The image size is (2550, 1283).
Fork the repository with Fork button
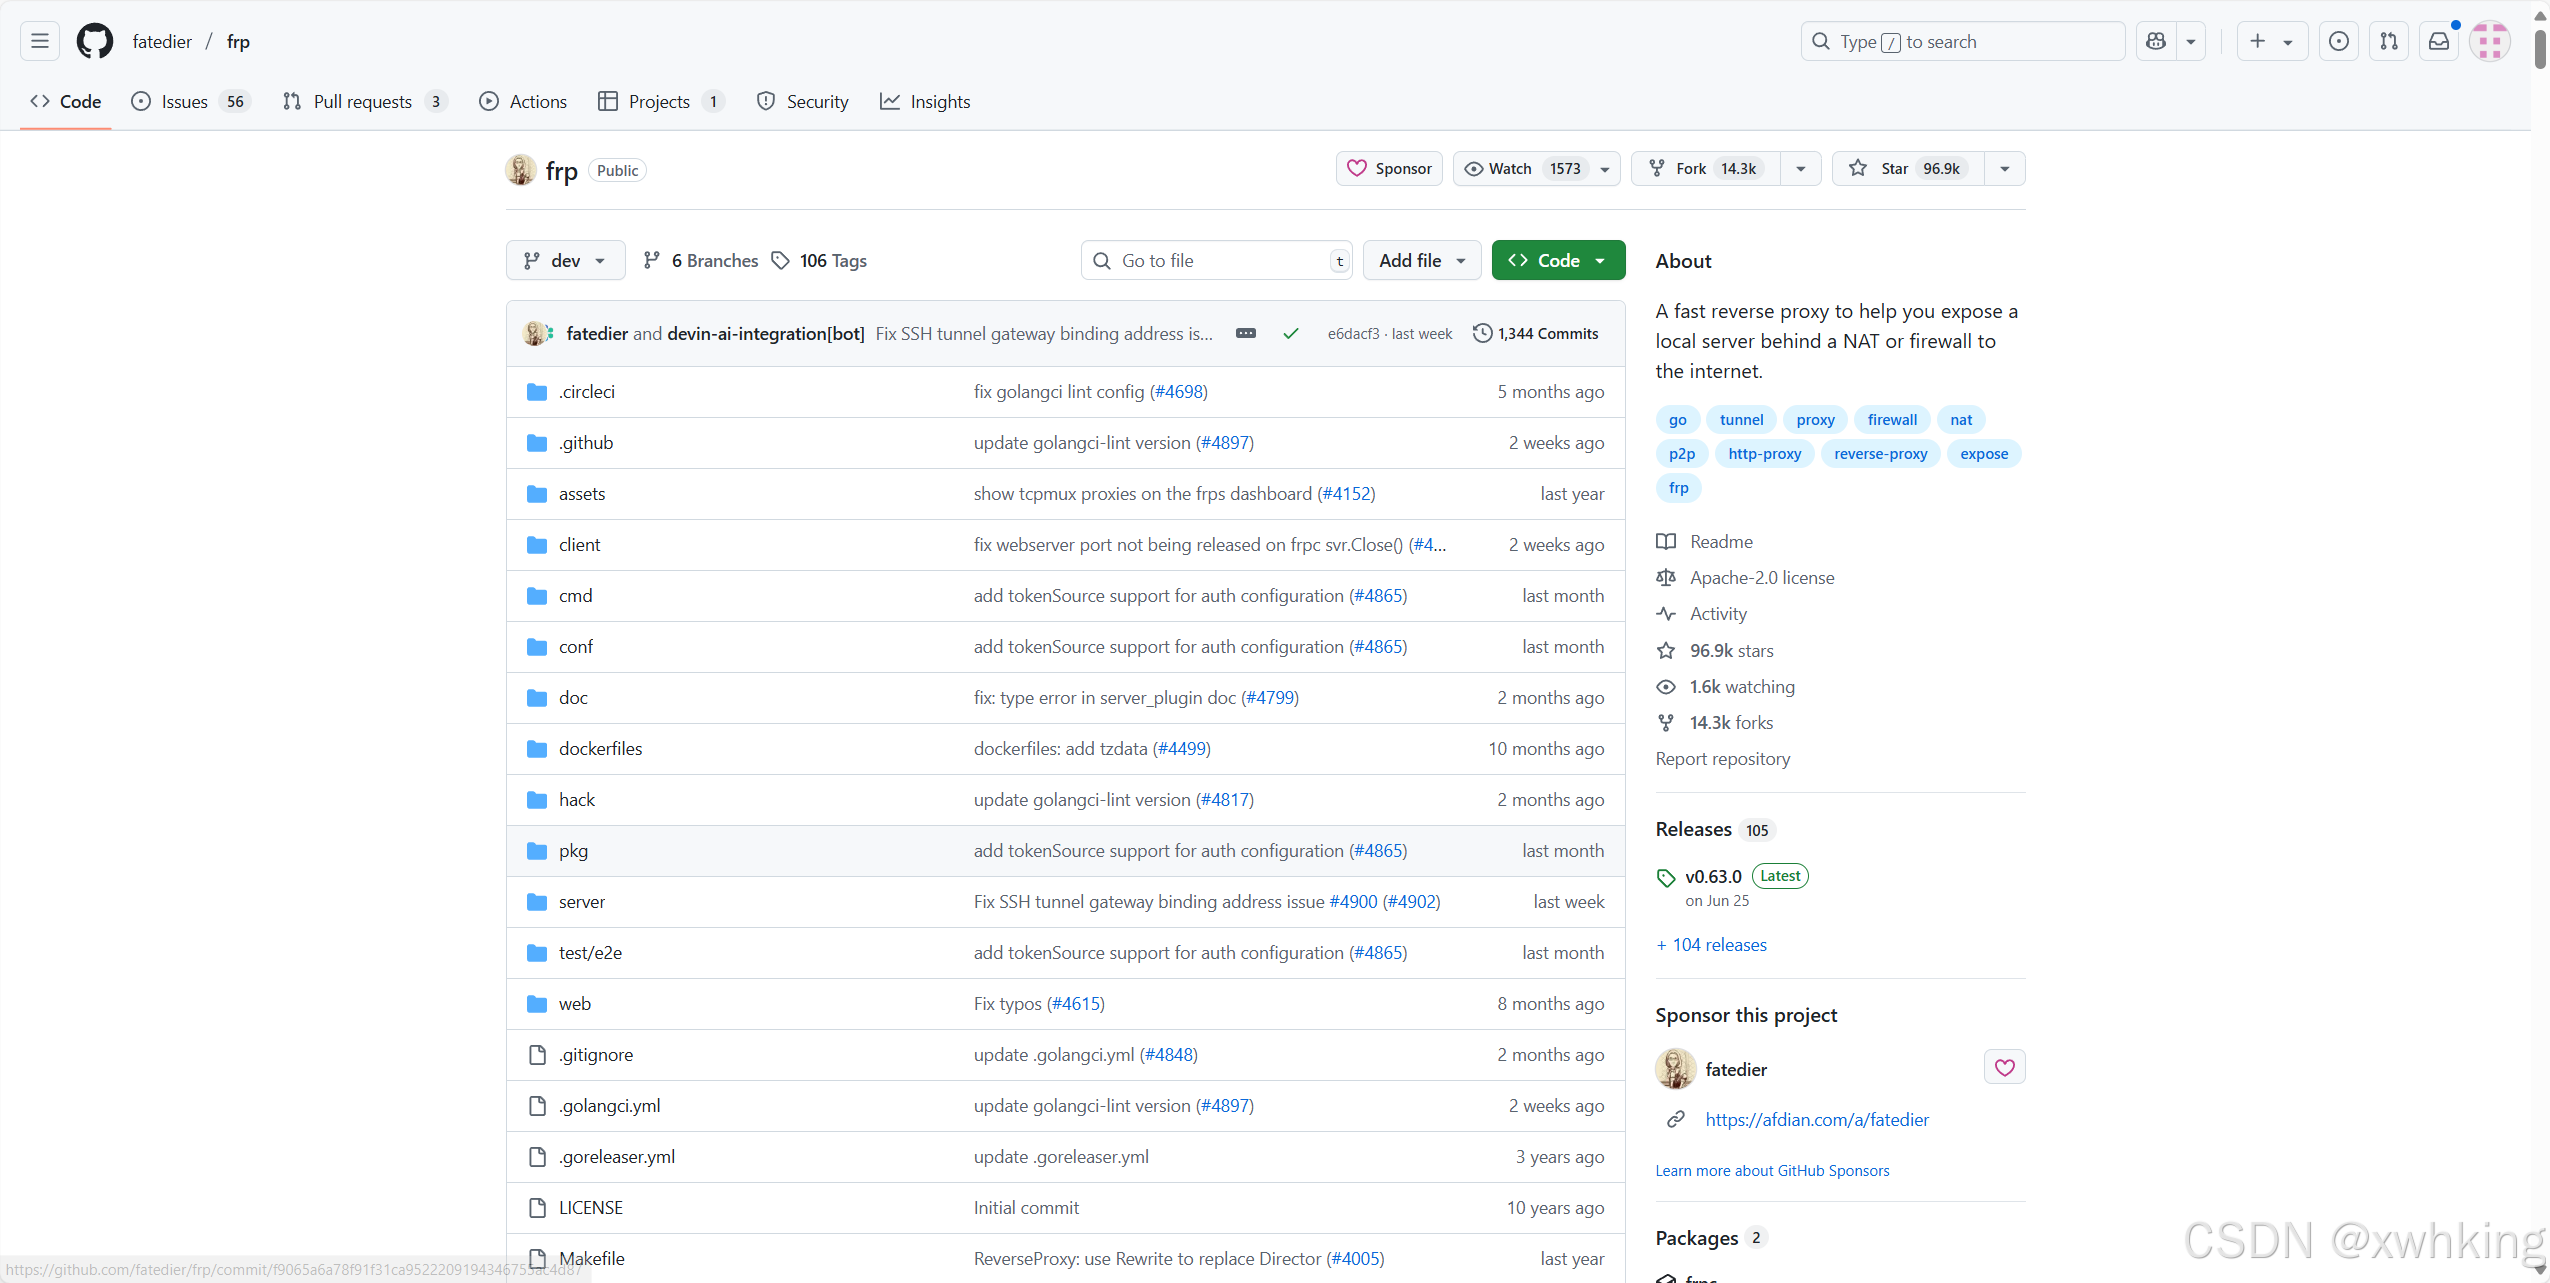click(x=1706, y=168)
